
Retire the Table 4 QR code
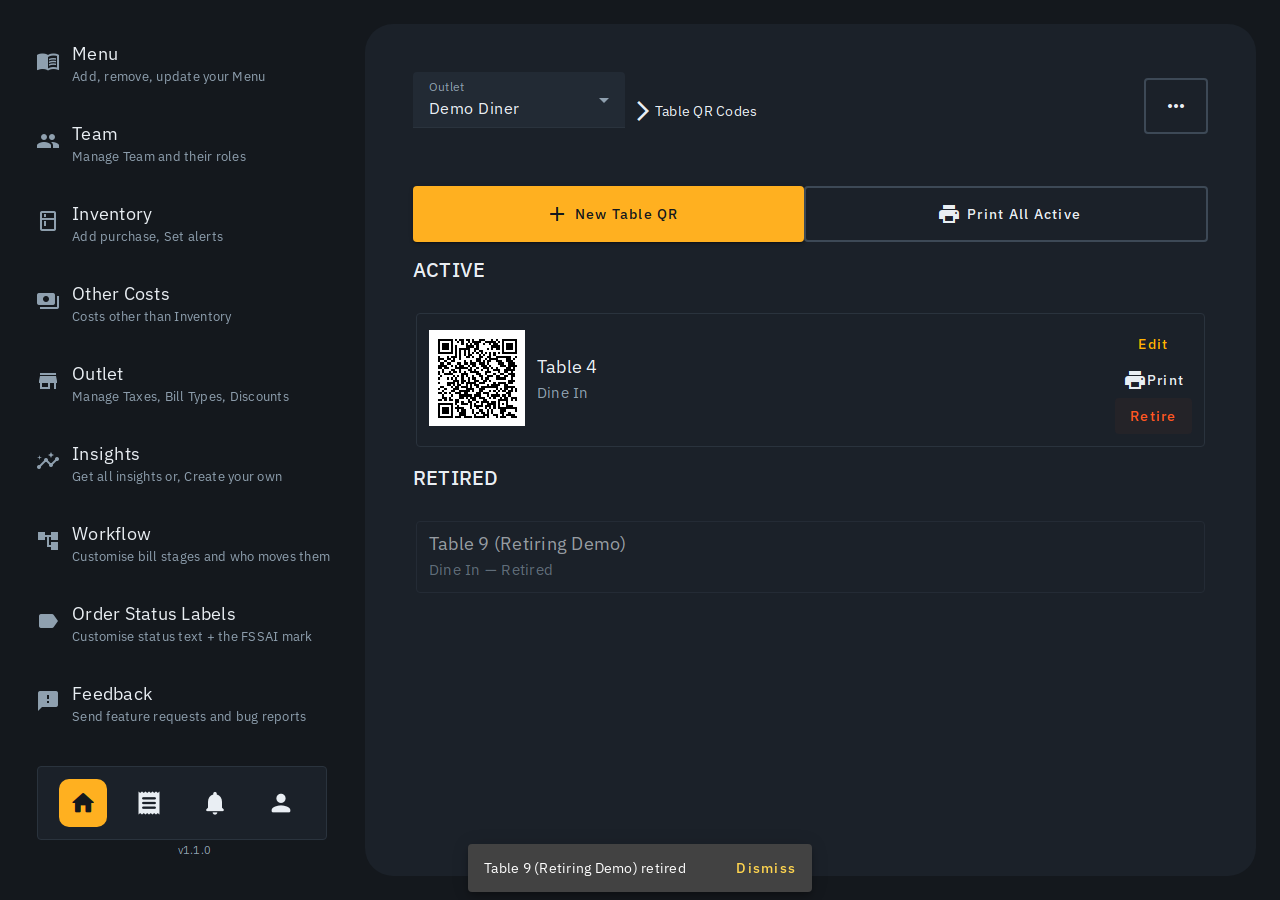coord(1153,416)
